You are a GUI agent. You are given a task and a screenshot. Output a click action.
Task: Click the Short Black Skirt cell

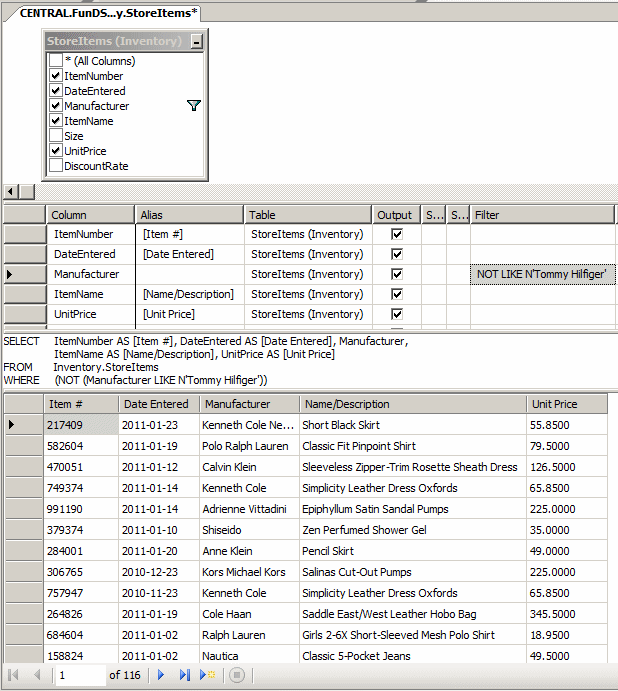click(x=413, y=425)
